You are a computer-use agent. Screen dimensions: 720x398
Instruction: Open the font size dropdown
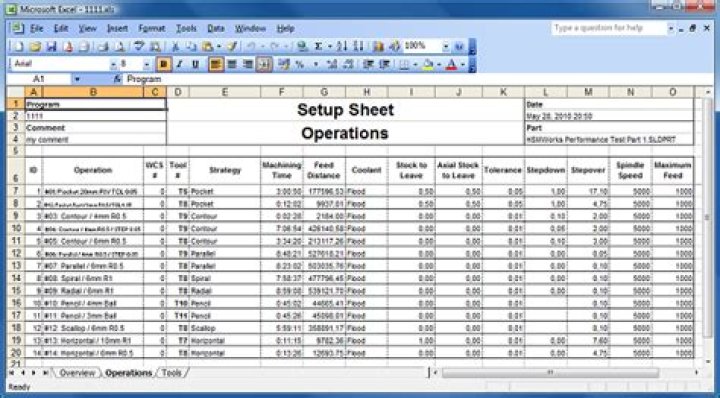coord(147,64)
